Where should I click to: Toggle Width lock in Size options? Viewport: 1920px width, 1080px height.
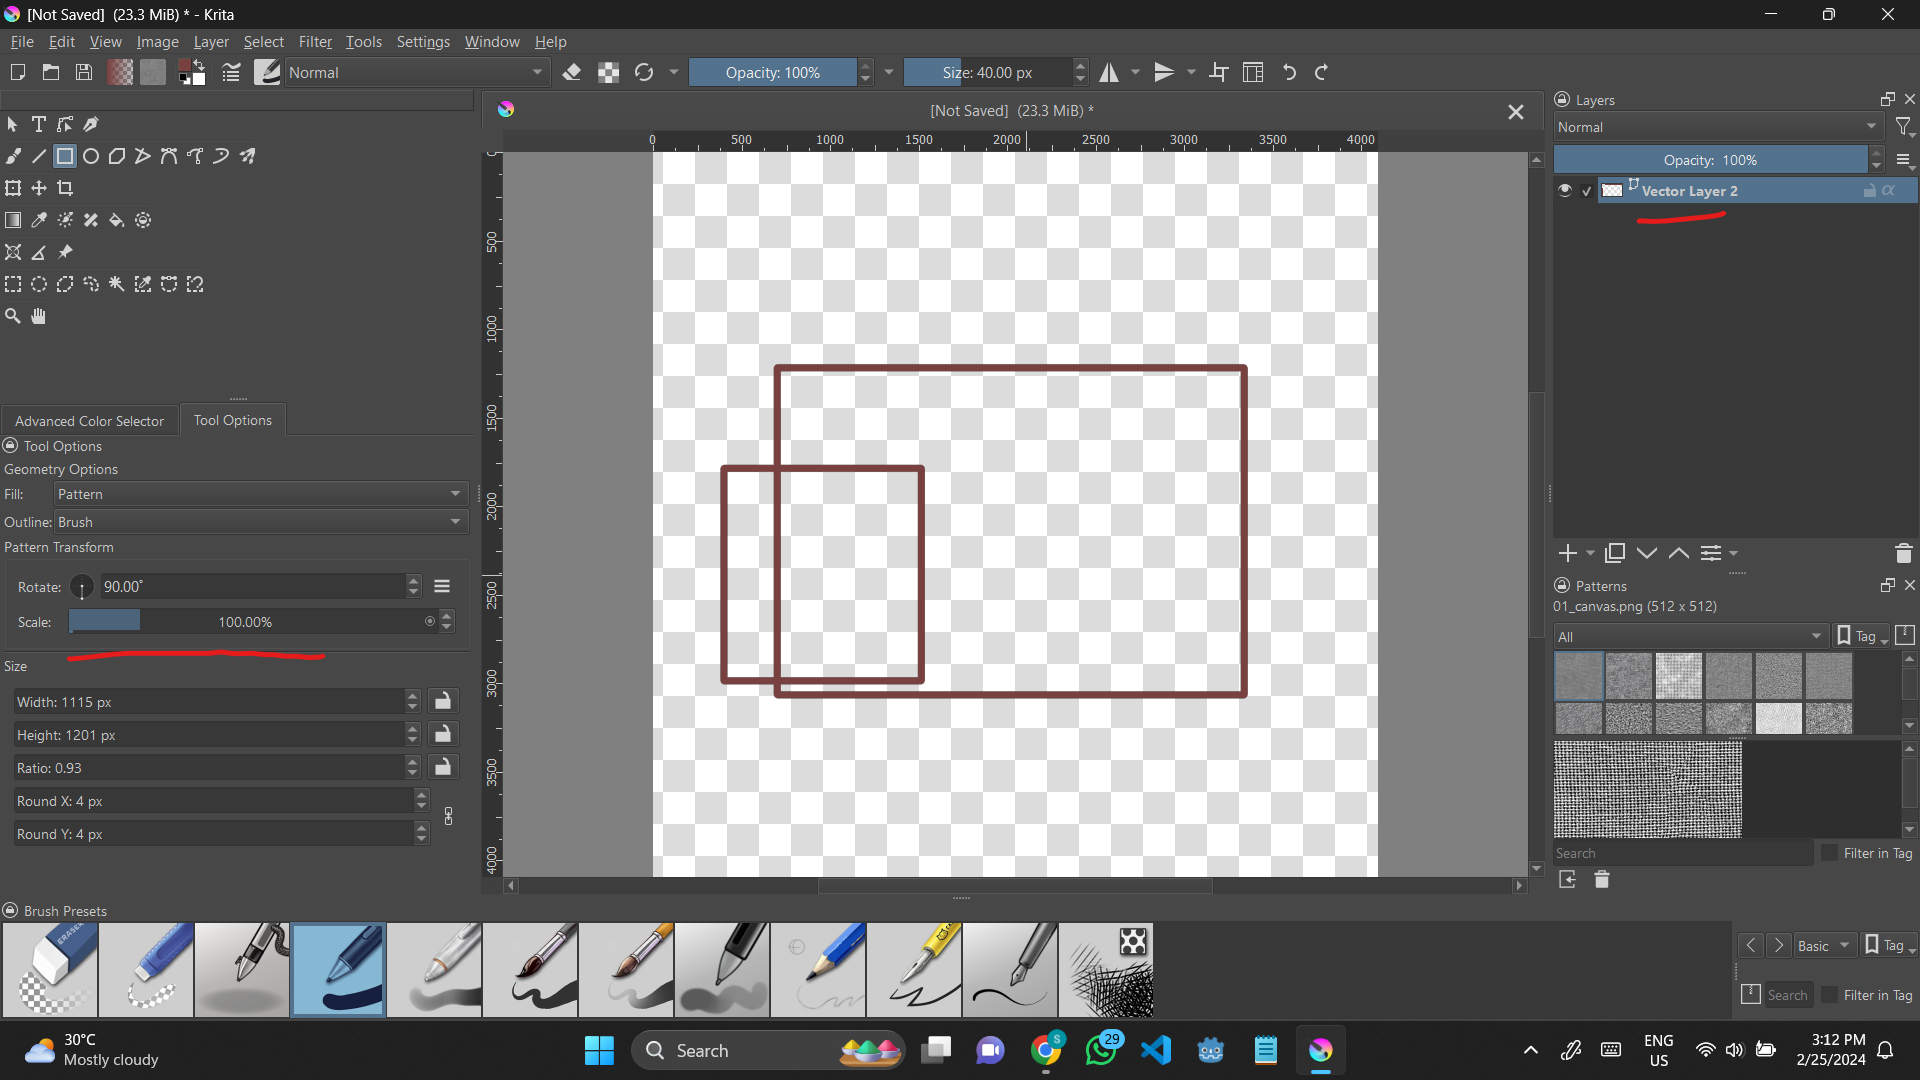coord(443,701)
